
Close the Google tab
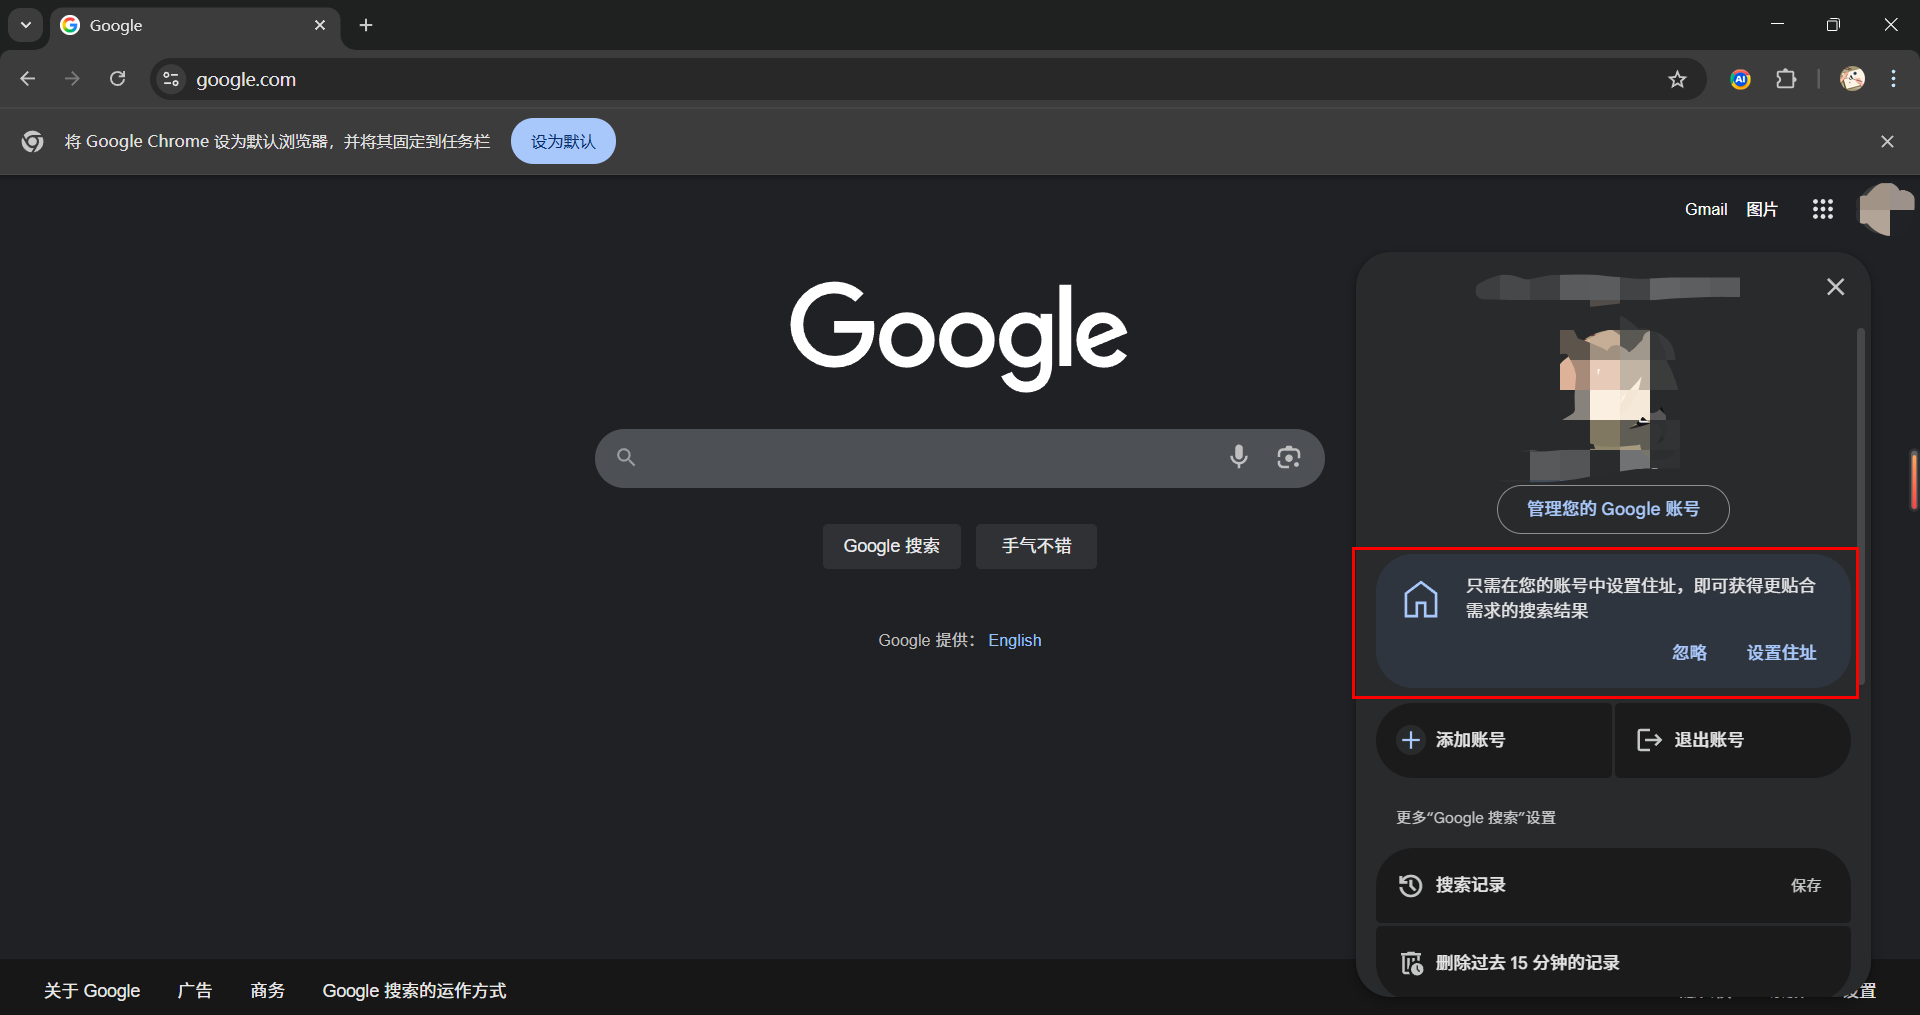320,25
